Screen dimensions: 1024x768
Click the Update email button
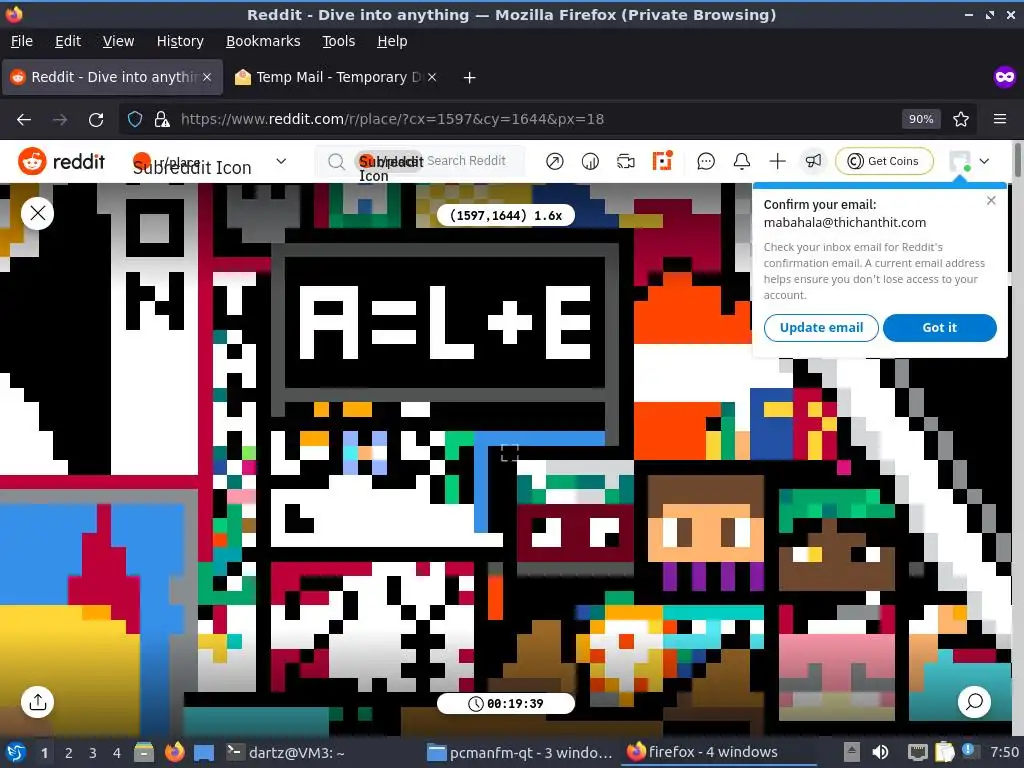pyautogui.click(x=821, y=328)
